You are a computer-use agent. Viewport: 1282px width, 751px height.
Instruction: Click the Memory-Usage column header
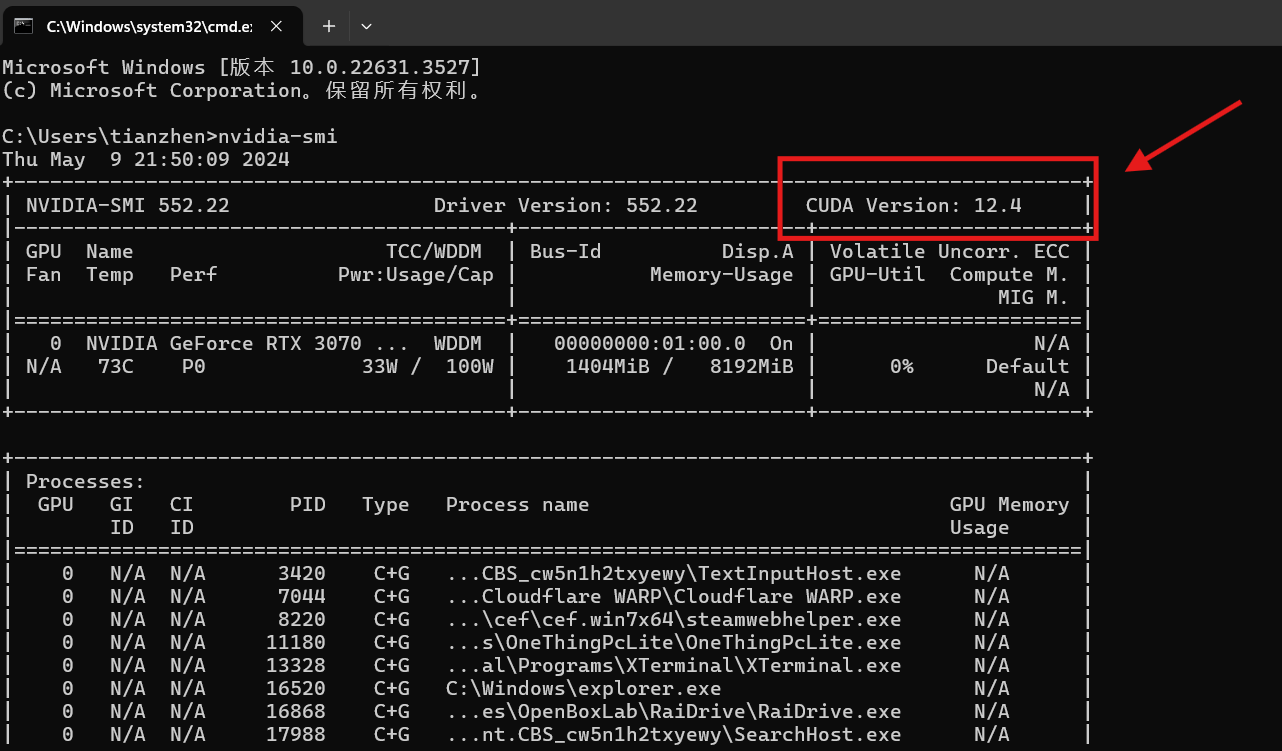point(722,275)
